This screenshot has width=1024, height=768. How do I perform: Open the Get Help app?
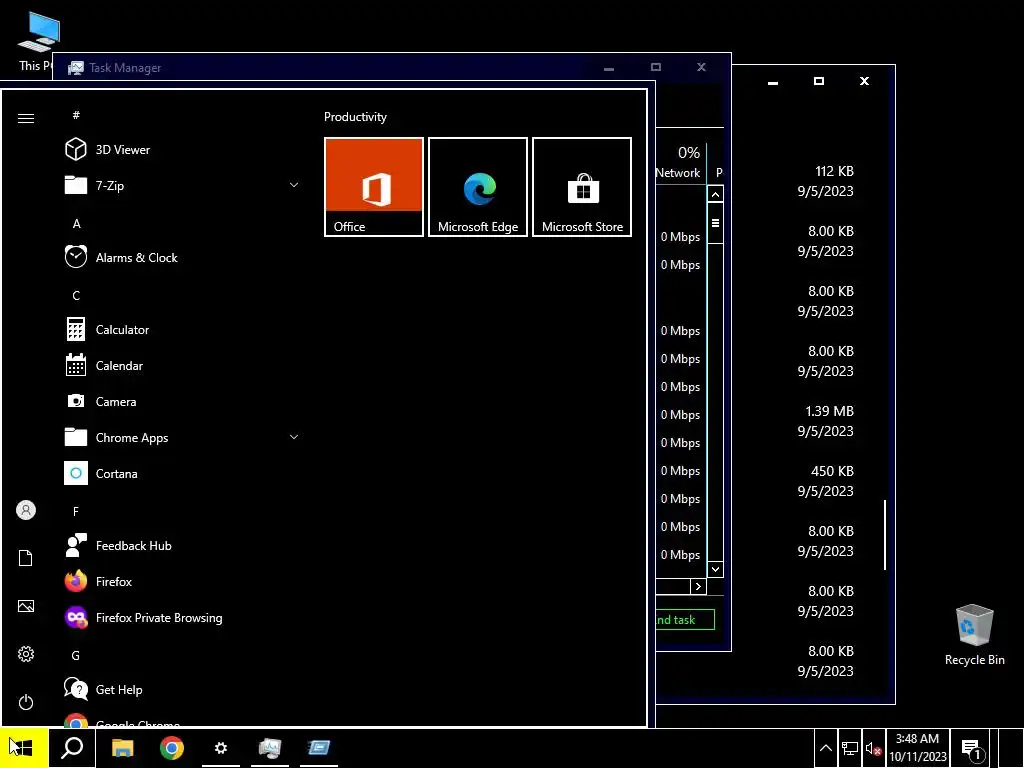[182, 690]
